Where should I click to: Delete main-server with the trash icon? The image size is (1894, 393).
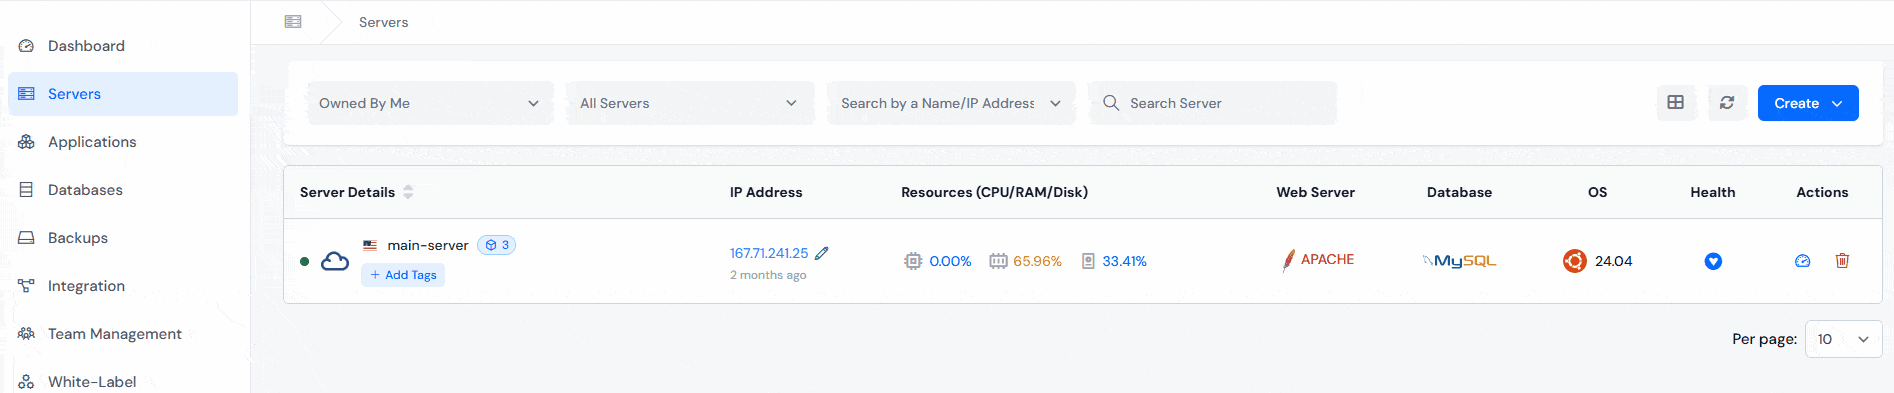tap(1842, 260)
